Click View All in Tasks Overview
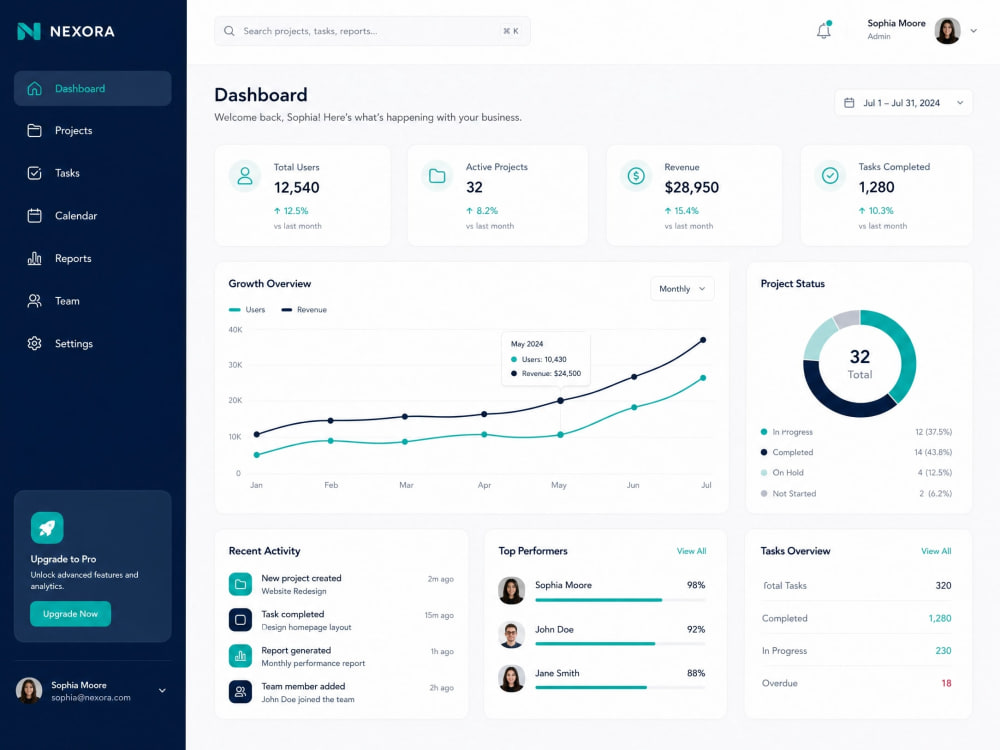The width and height of the screenshot is (1000, 750). pos(936,551)
